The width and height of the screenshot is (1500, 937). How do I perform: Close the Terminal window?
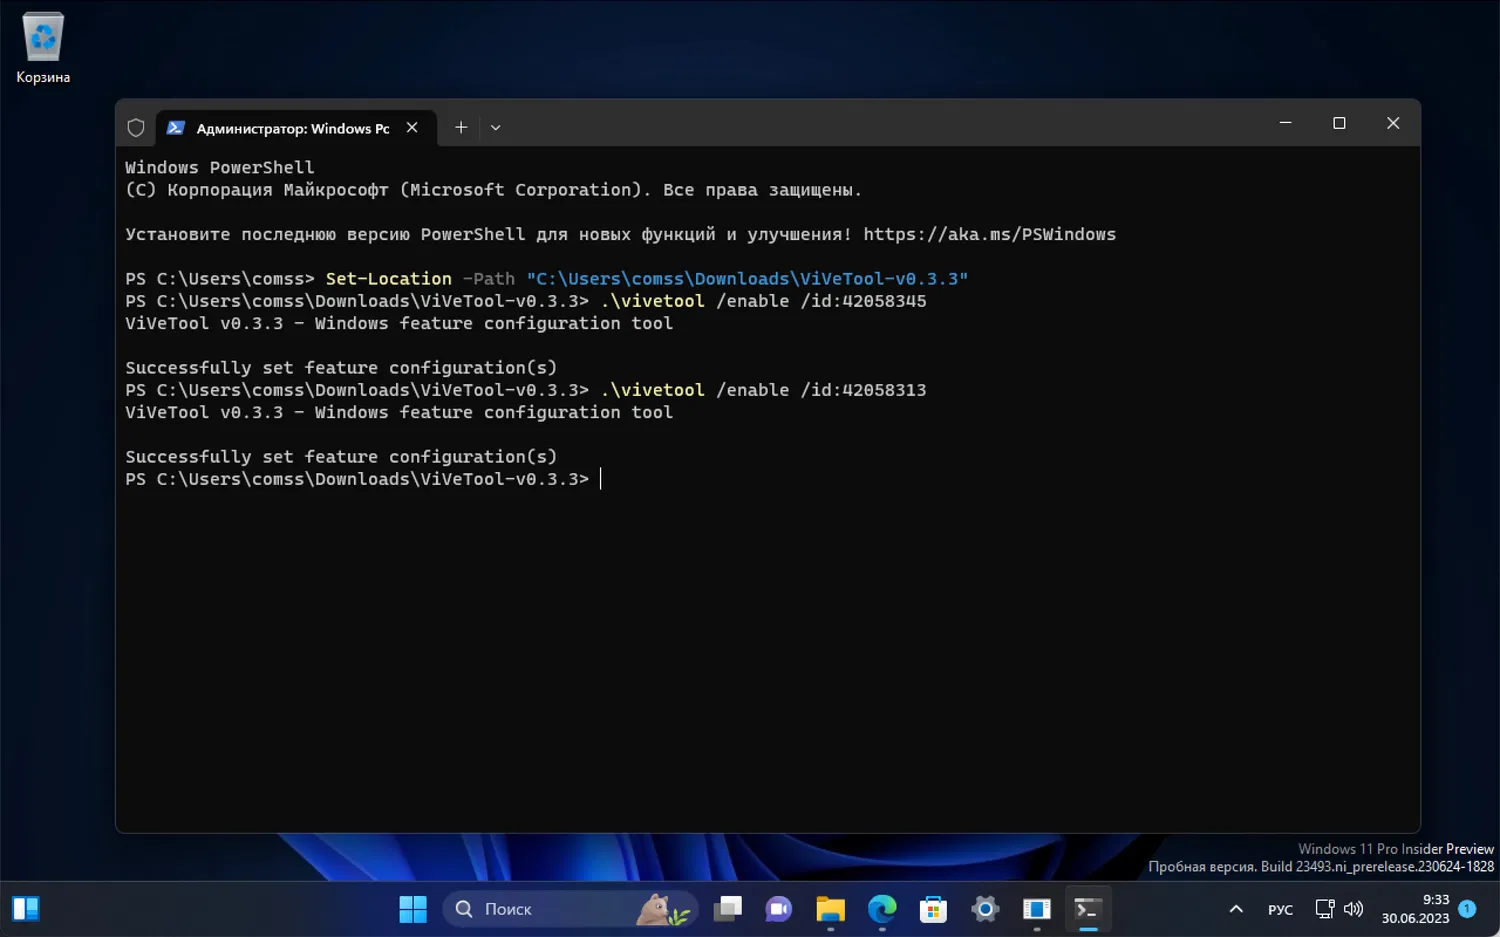[x=1393, y=123]
